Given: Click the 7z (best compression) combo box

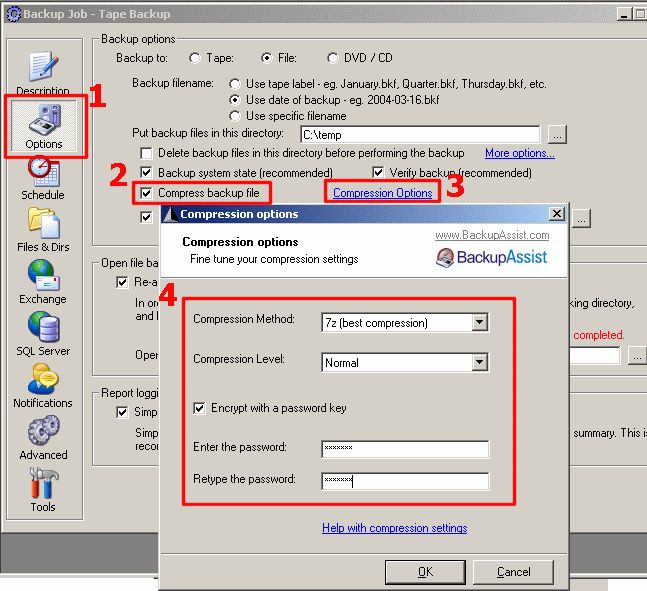Looking at the screenshot, I should 405,322.
